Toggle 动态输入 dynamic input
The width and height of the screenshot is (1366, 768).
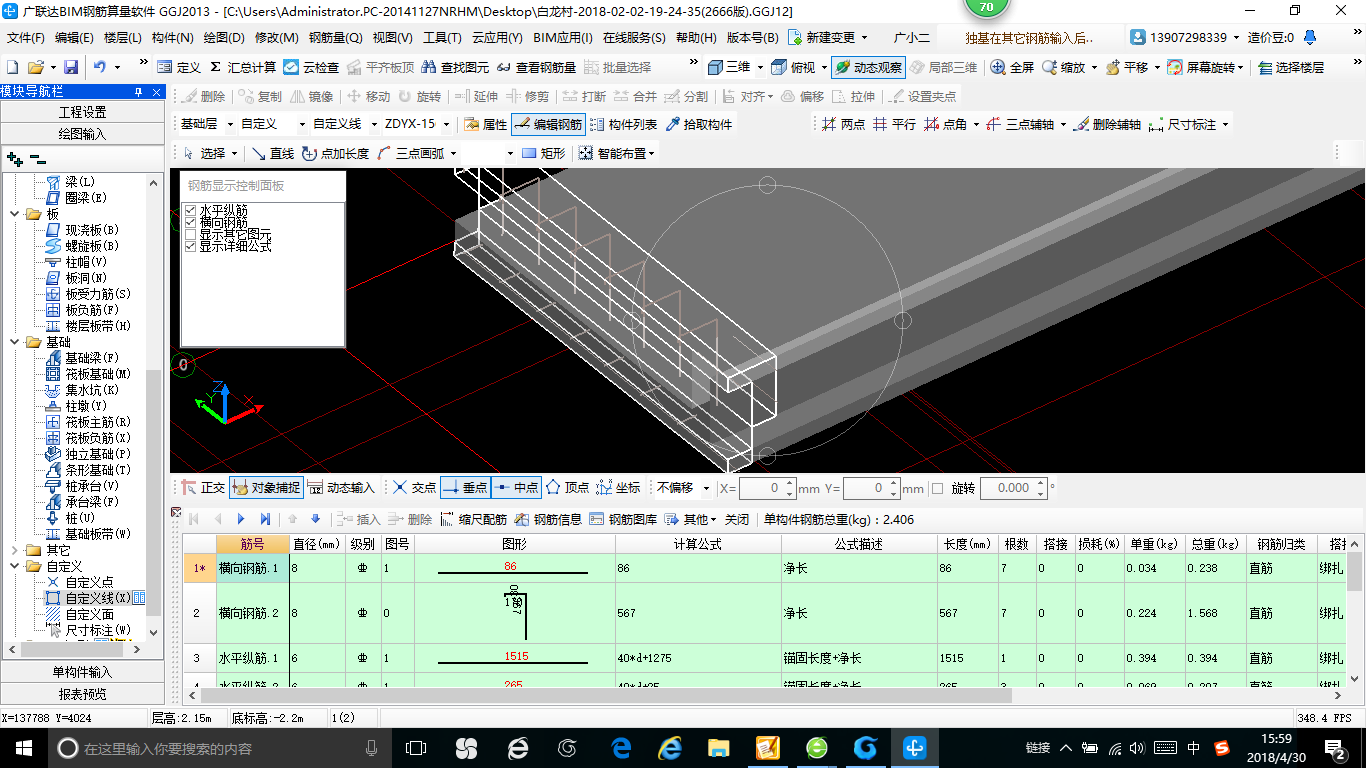coord(340,487)
